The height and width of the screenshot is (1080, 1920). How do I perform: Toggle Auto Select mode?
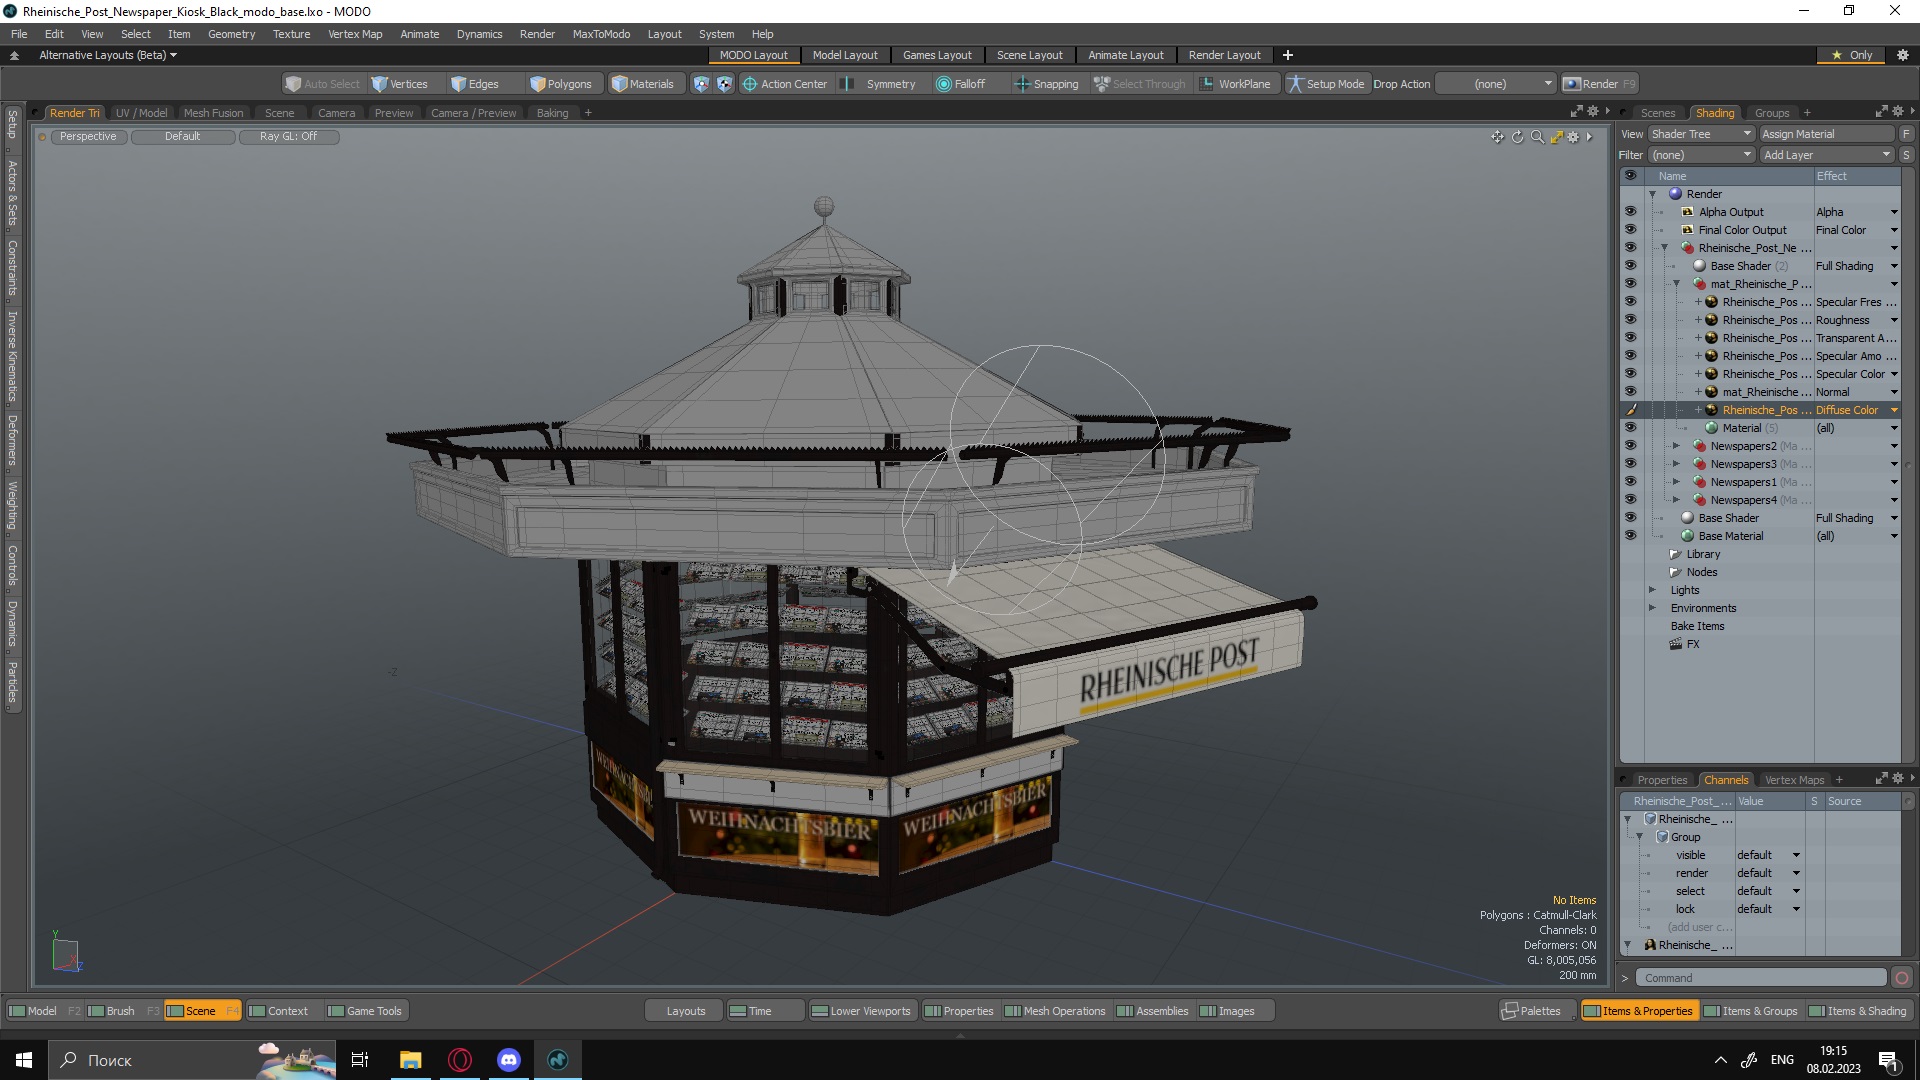[322, 84]
